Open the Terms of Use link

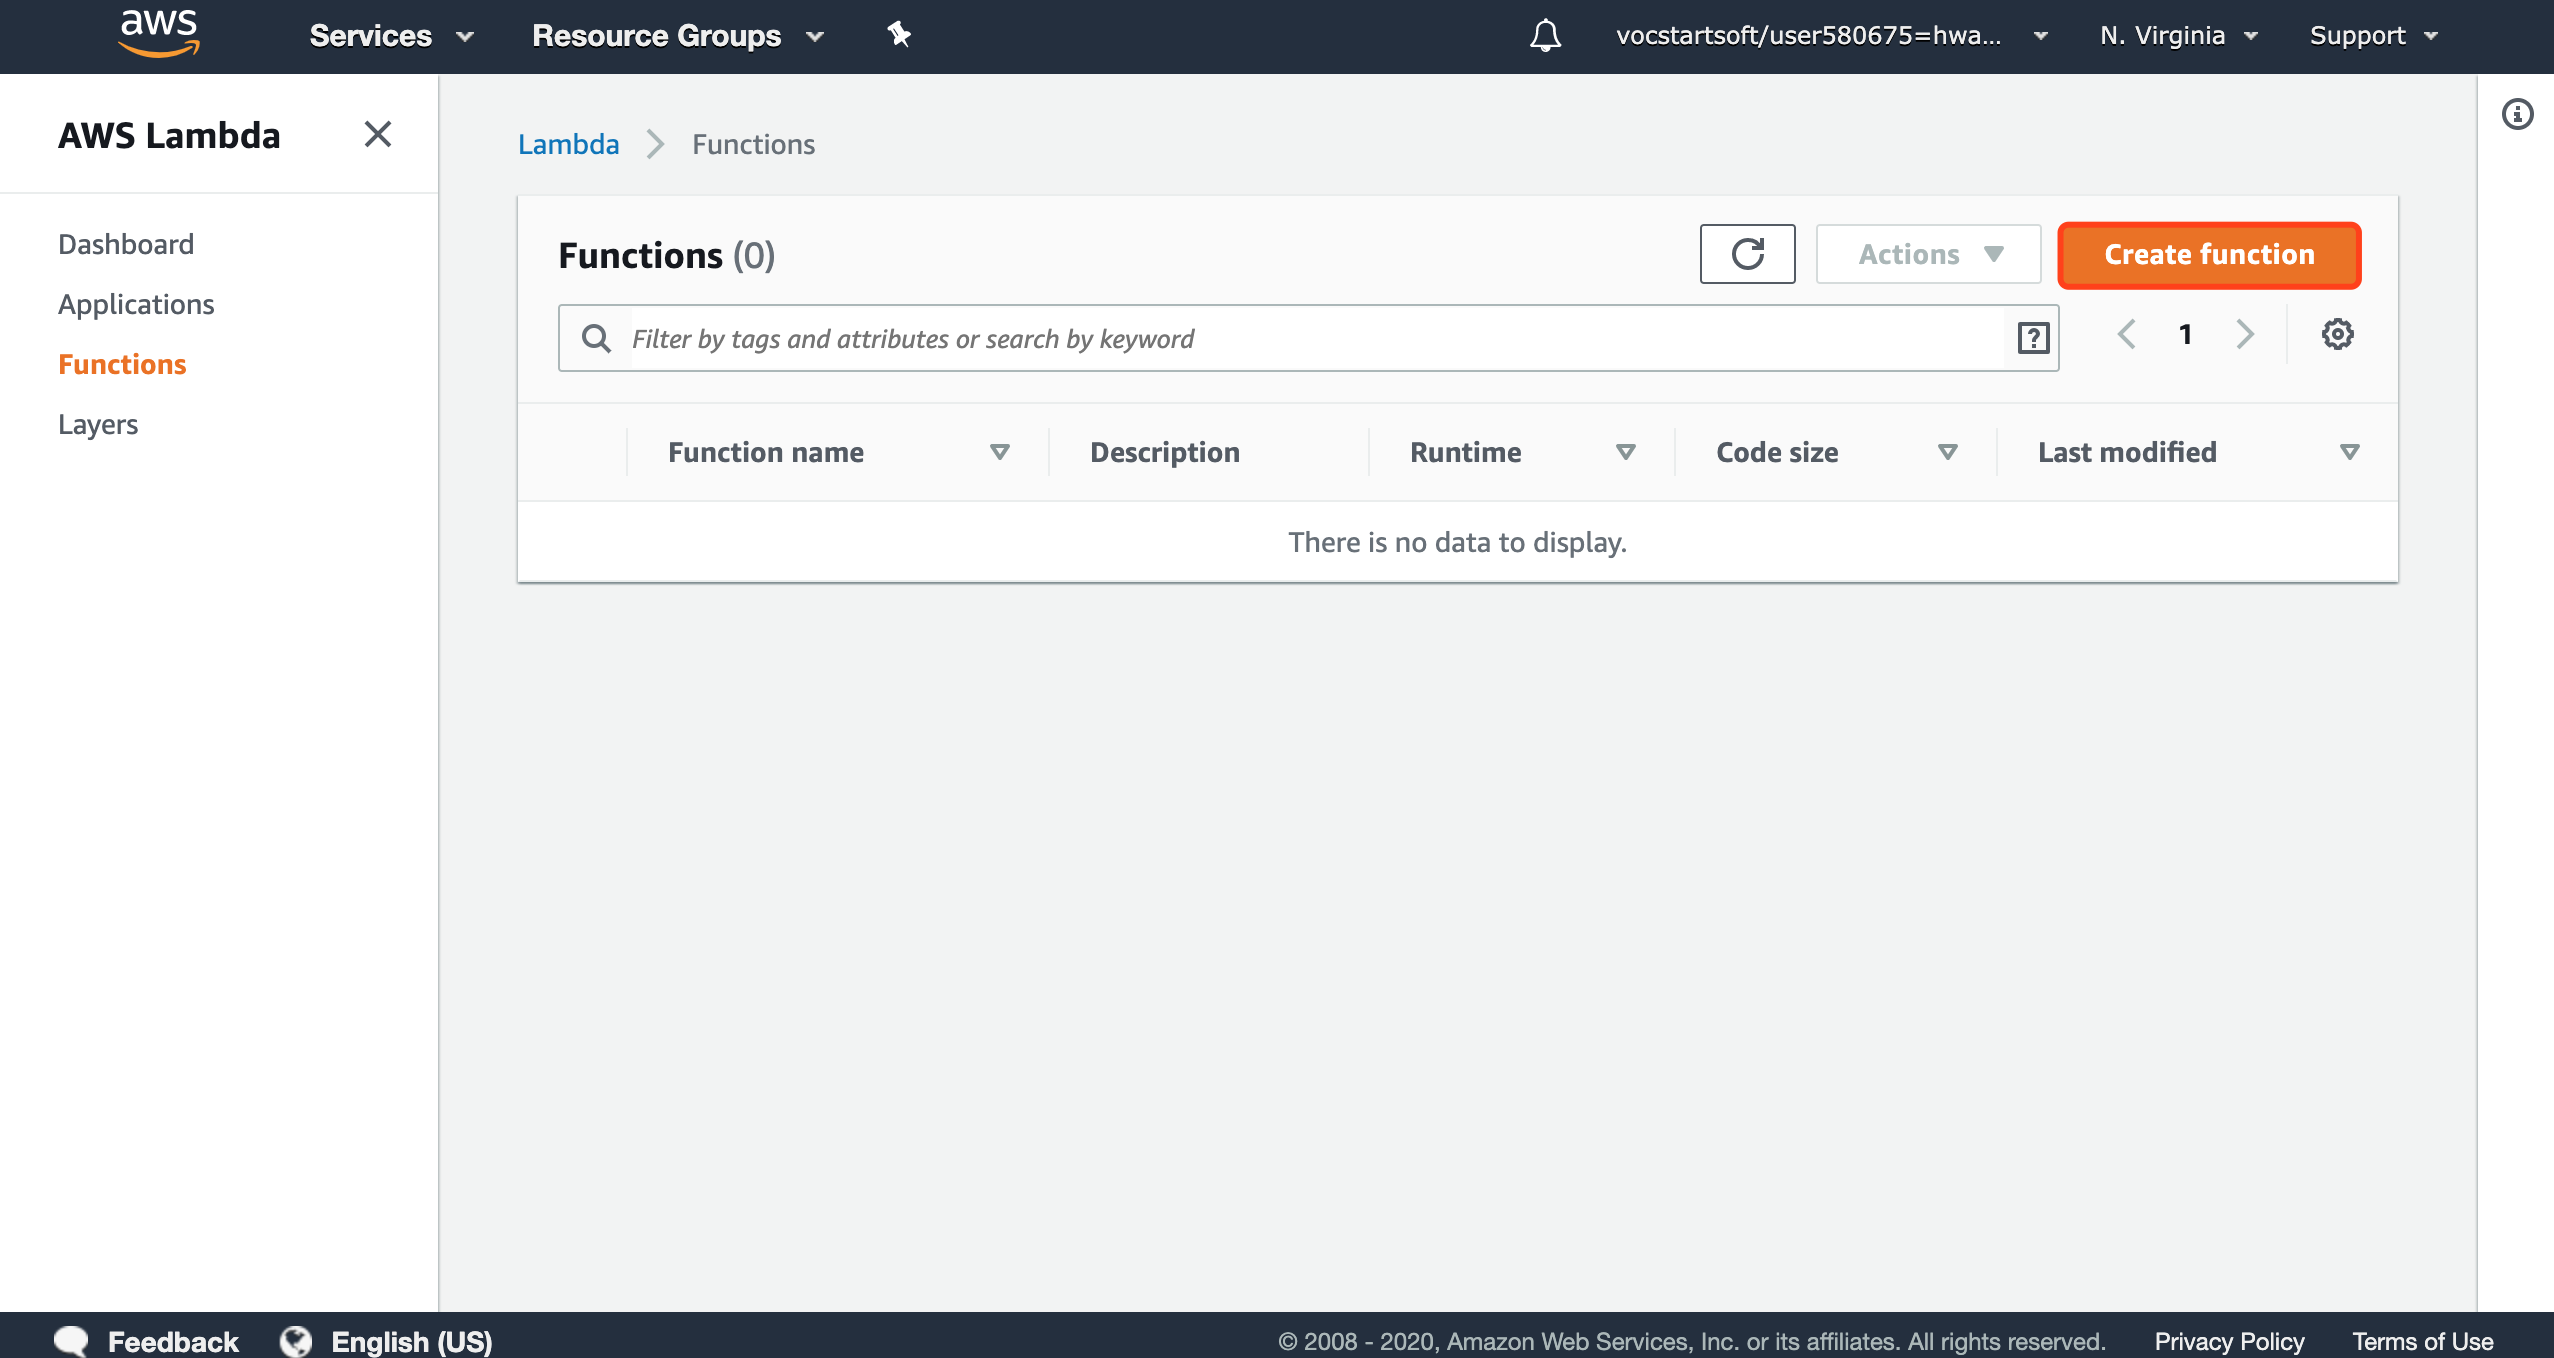click(2422, 1340)
